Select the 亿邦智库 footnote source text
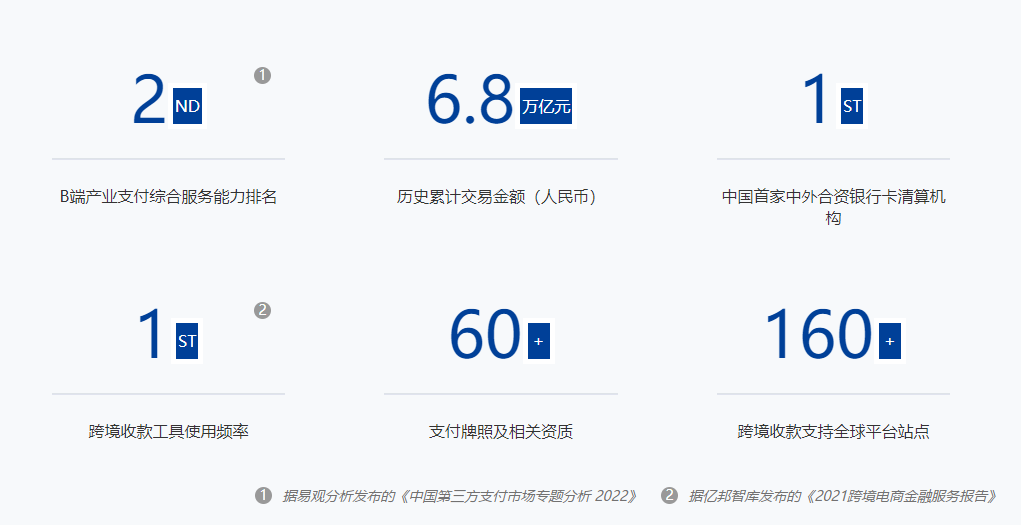Screen dimensions: 1021x525 coord(843,496)
